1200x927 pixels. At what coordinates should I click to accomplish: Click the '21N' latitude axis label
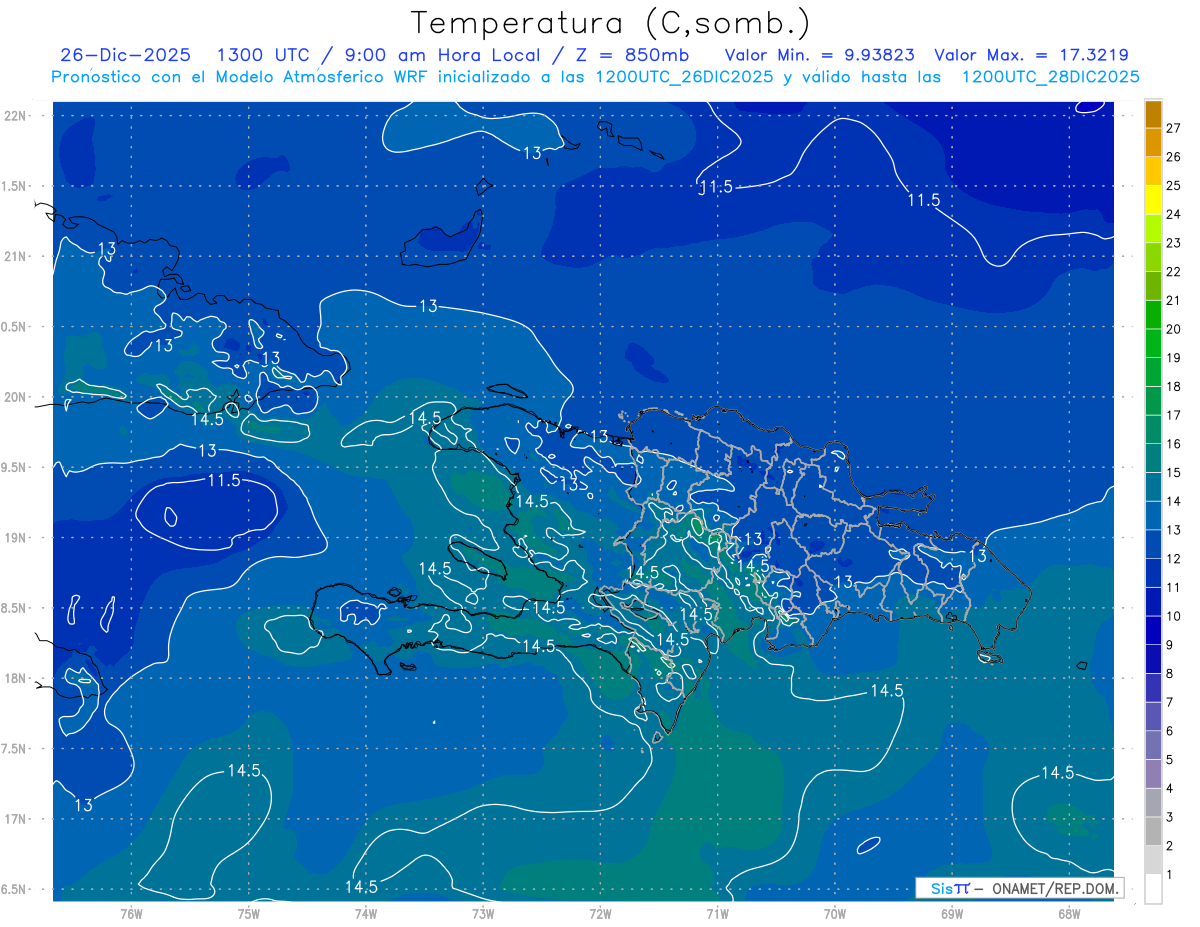pyautogui.click(x=16, y=256)
